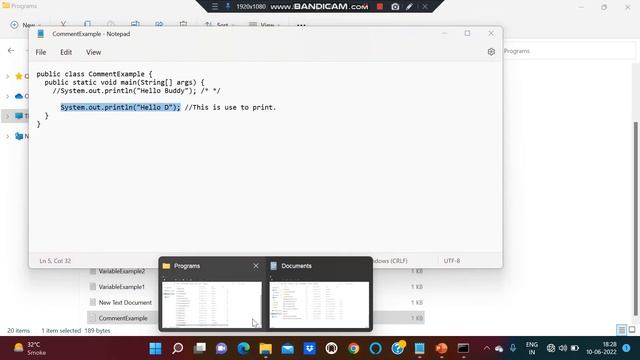Screen dimensions: 640x360
Task: Open File Explorer taskbar icon
Action: [x=266, y=348]
